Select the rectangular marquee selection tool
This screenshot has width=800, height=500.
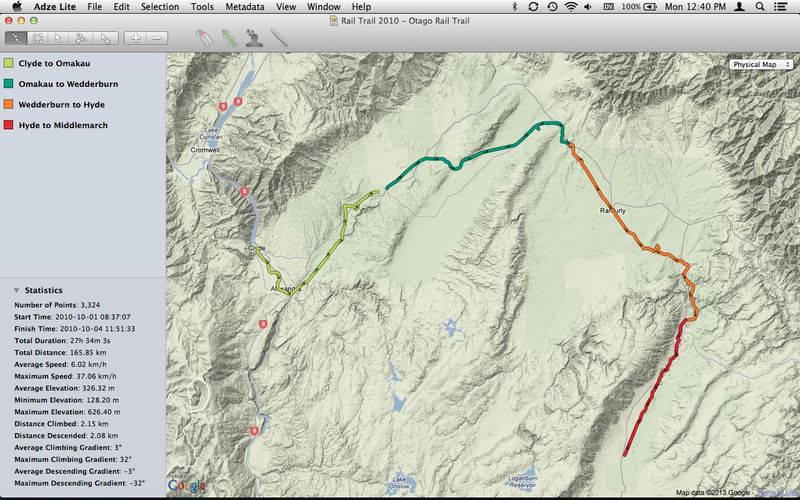[39, 38]
